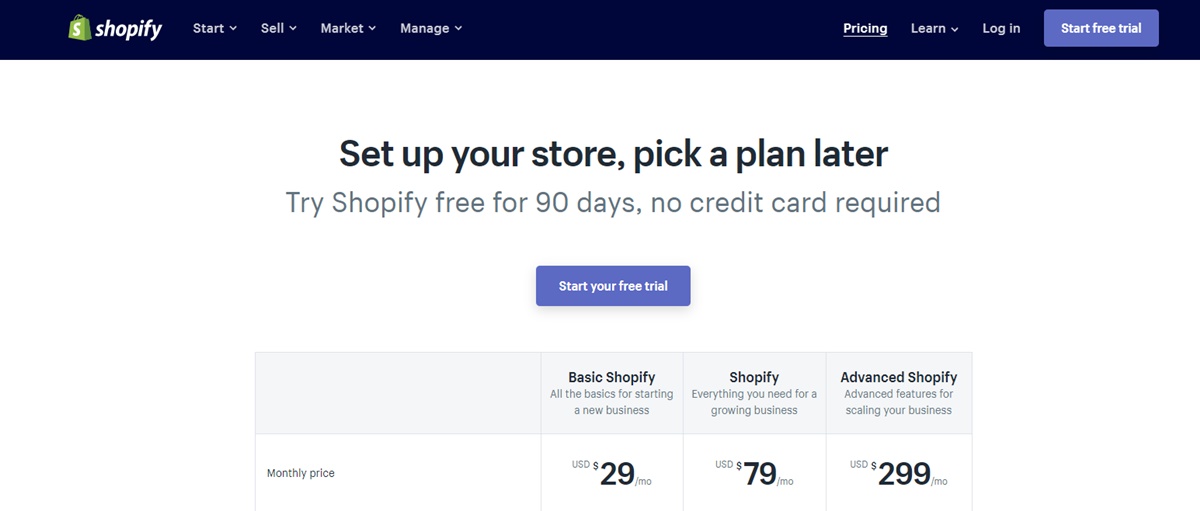1200x511 pixels.
Task: Open the Manage dropdown menu
Action: (x=430, y=28)
